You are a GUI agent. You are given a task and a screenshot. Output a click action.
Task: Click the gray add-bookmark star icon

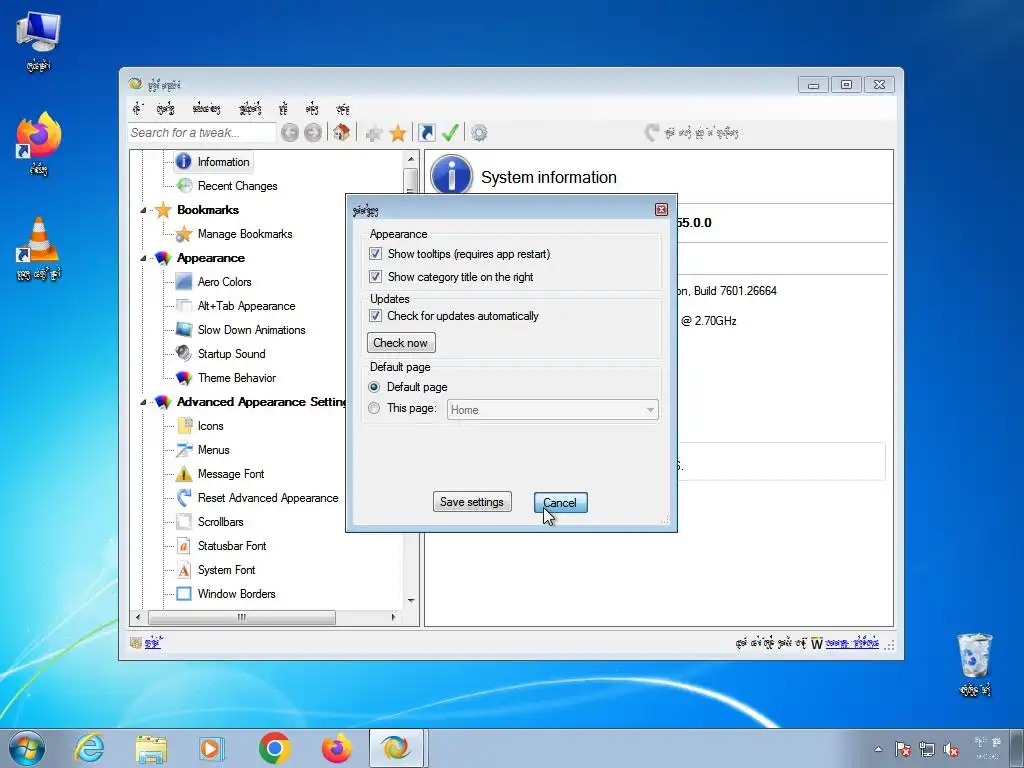[374, 134]
